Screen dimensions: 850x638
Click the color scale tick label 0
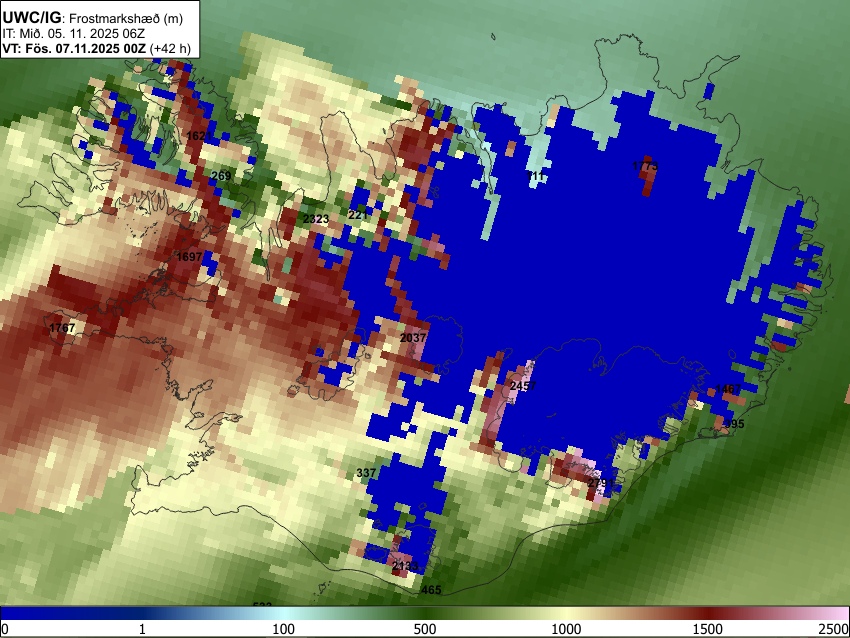coord(5,629)
